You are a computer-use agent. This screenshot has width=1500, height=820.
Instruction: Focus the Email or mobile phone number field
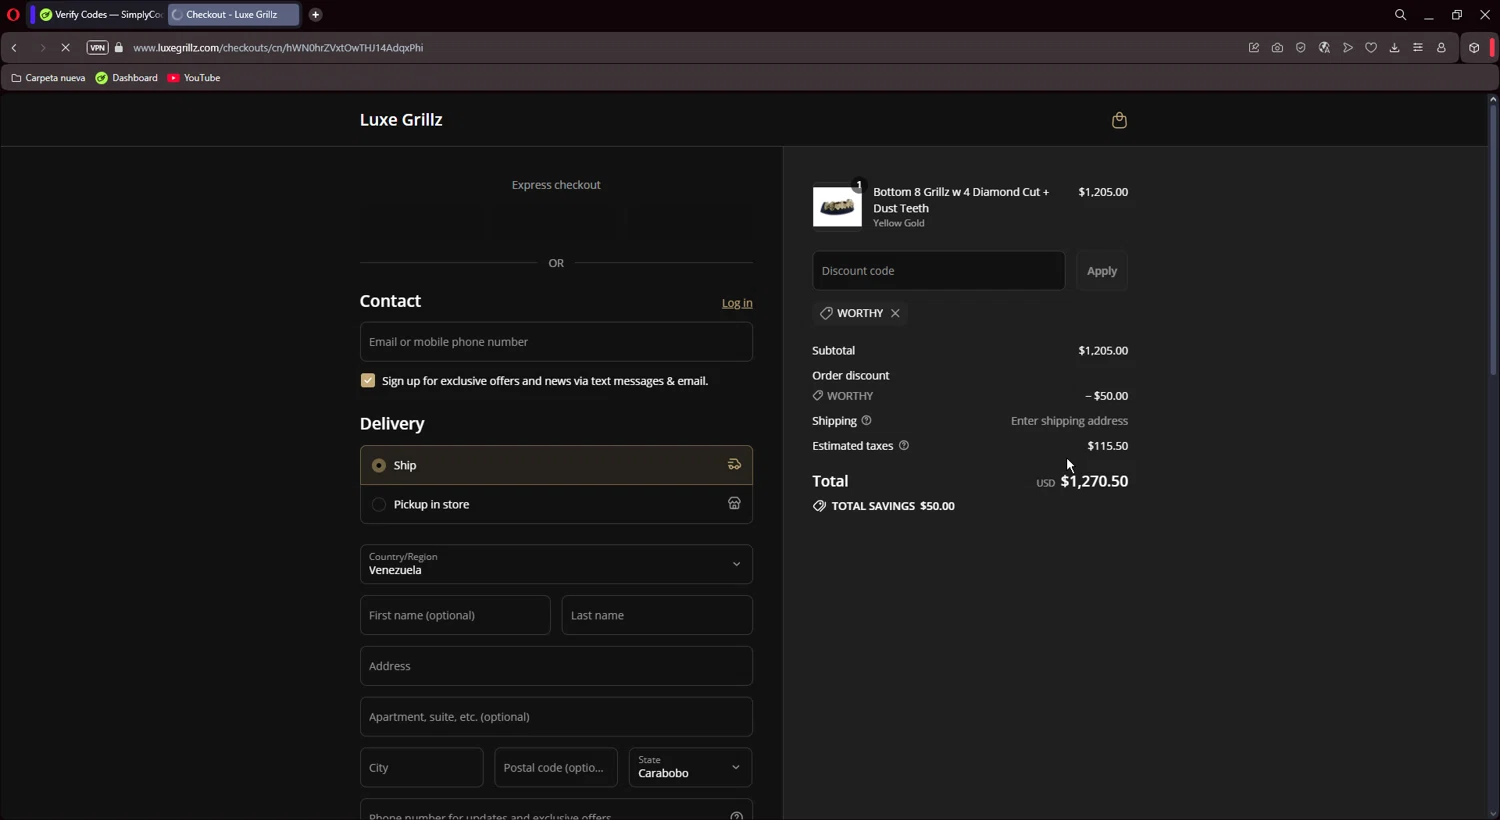tap(556, 342)
